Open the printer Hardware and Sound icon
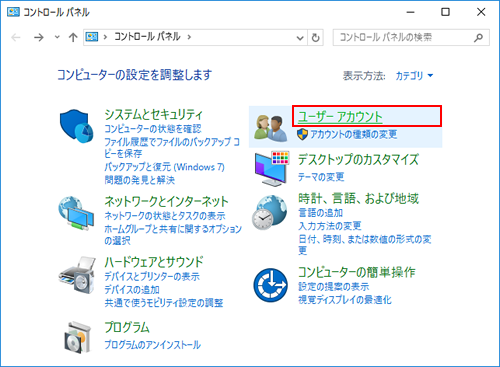 tap(77, 275)
